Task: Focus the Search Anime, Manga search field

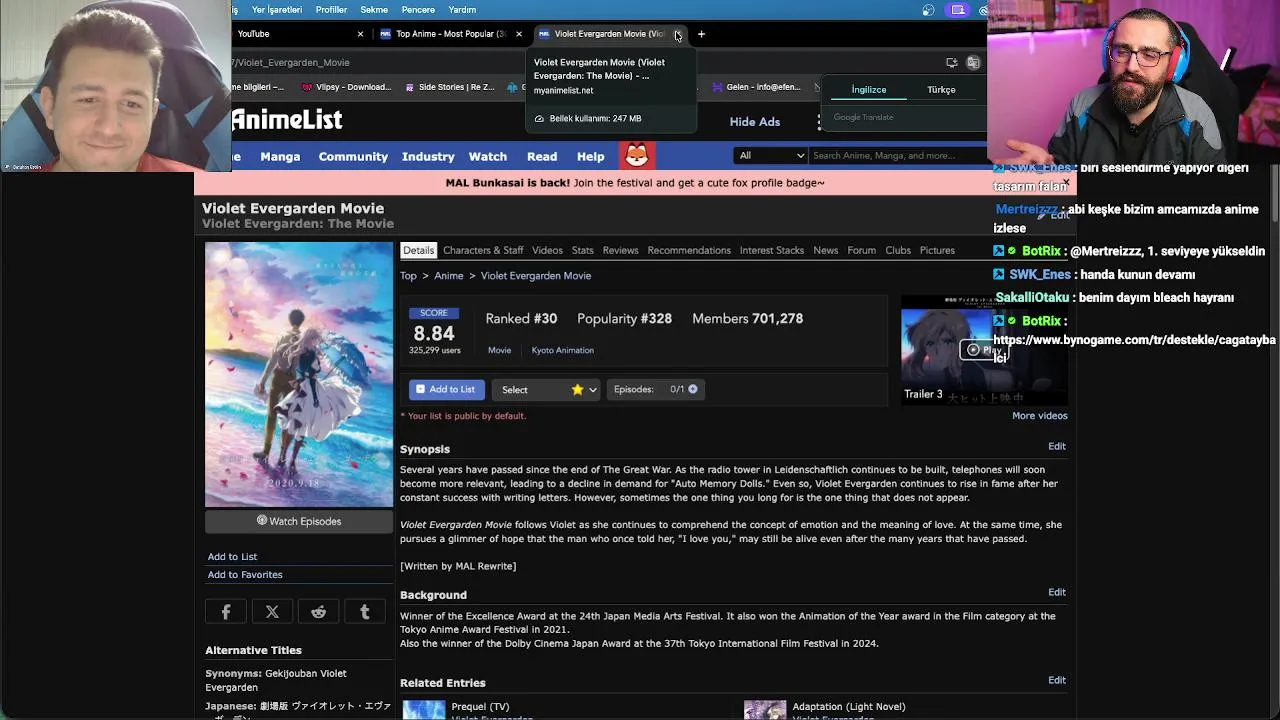Action: click(895, 155)
